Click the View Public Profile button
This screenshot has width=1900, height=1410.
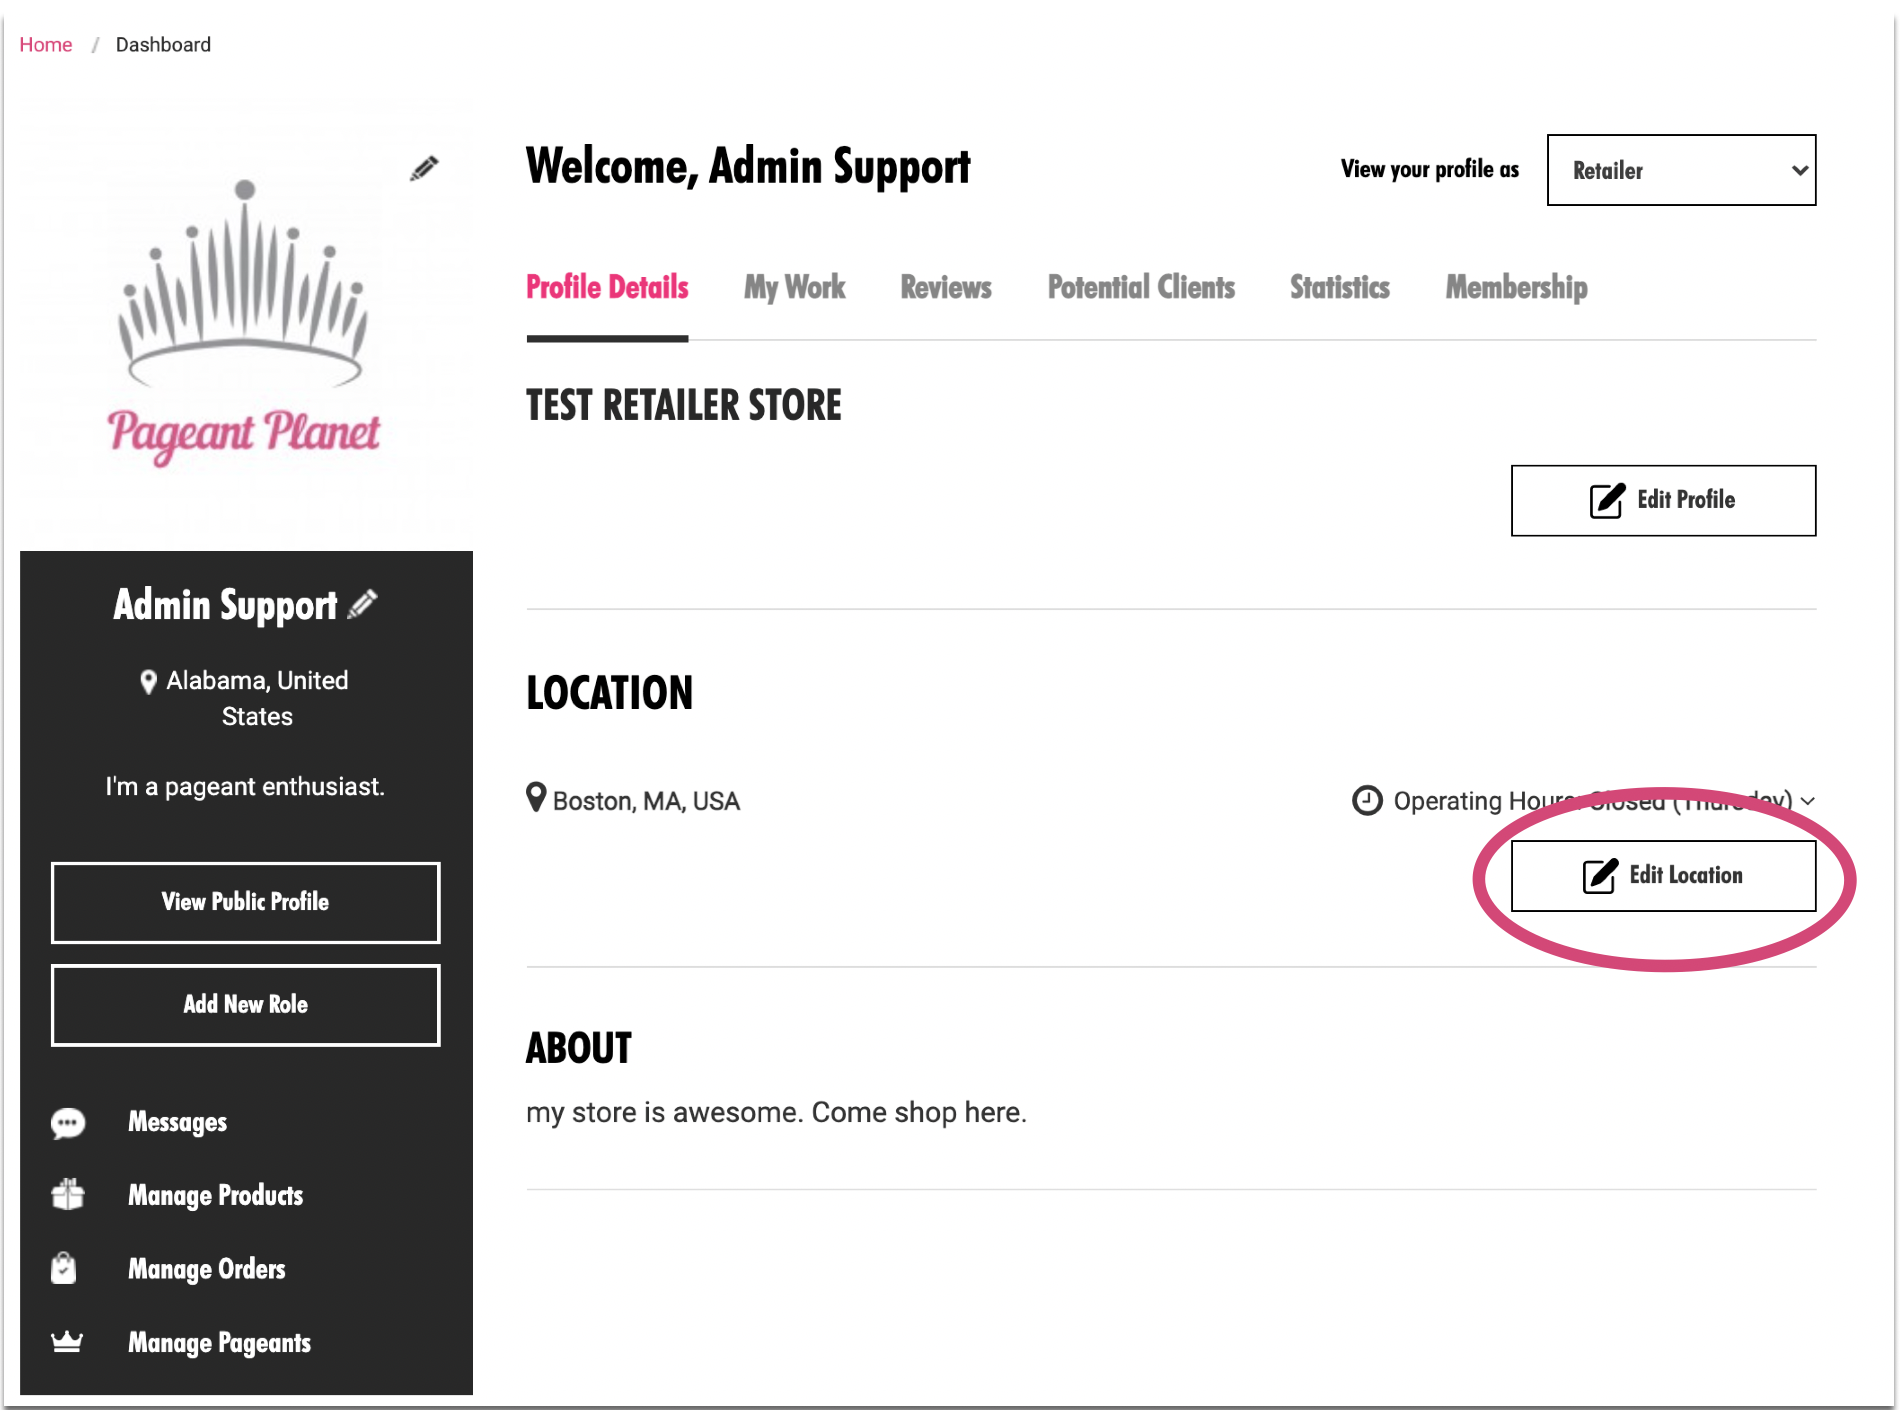[x=246, y=902]
